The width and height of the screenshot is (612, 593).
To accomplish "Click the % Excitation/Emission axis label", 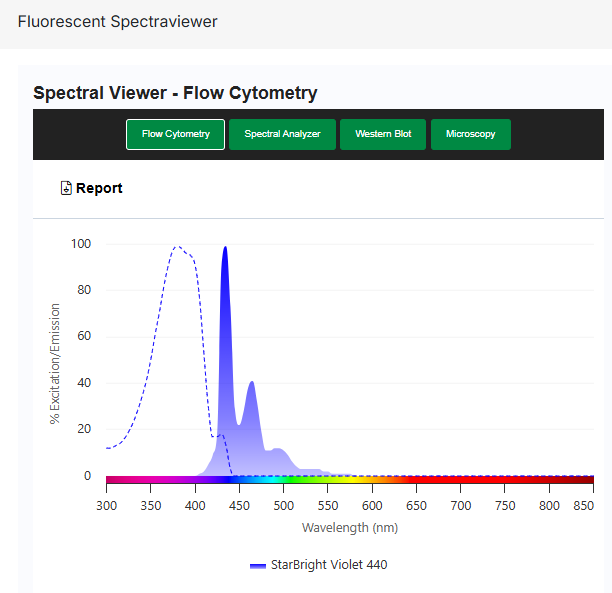I will point(55,364).
